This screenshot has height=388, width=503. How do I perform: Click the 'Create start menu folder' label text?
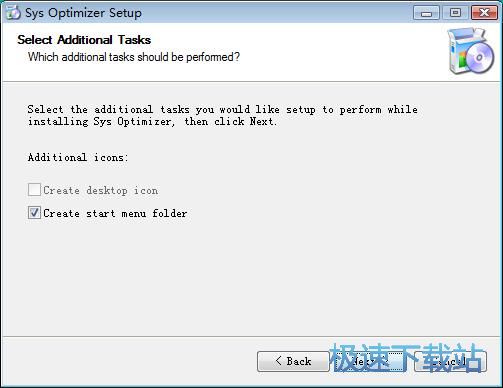(115, 213)
